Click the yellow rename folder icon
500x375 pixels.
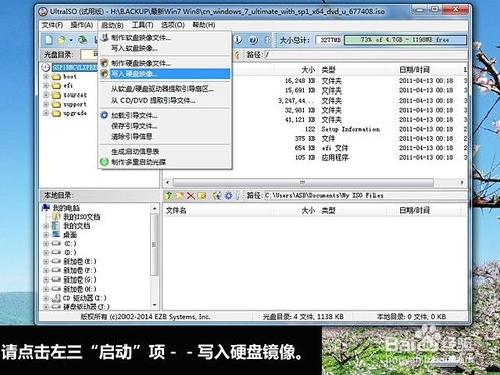(x=202, y=196)
